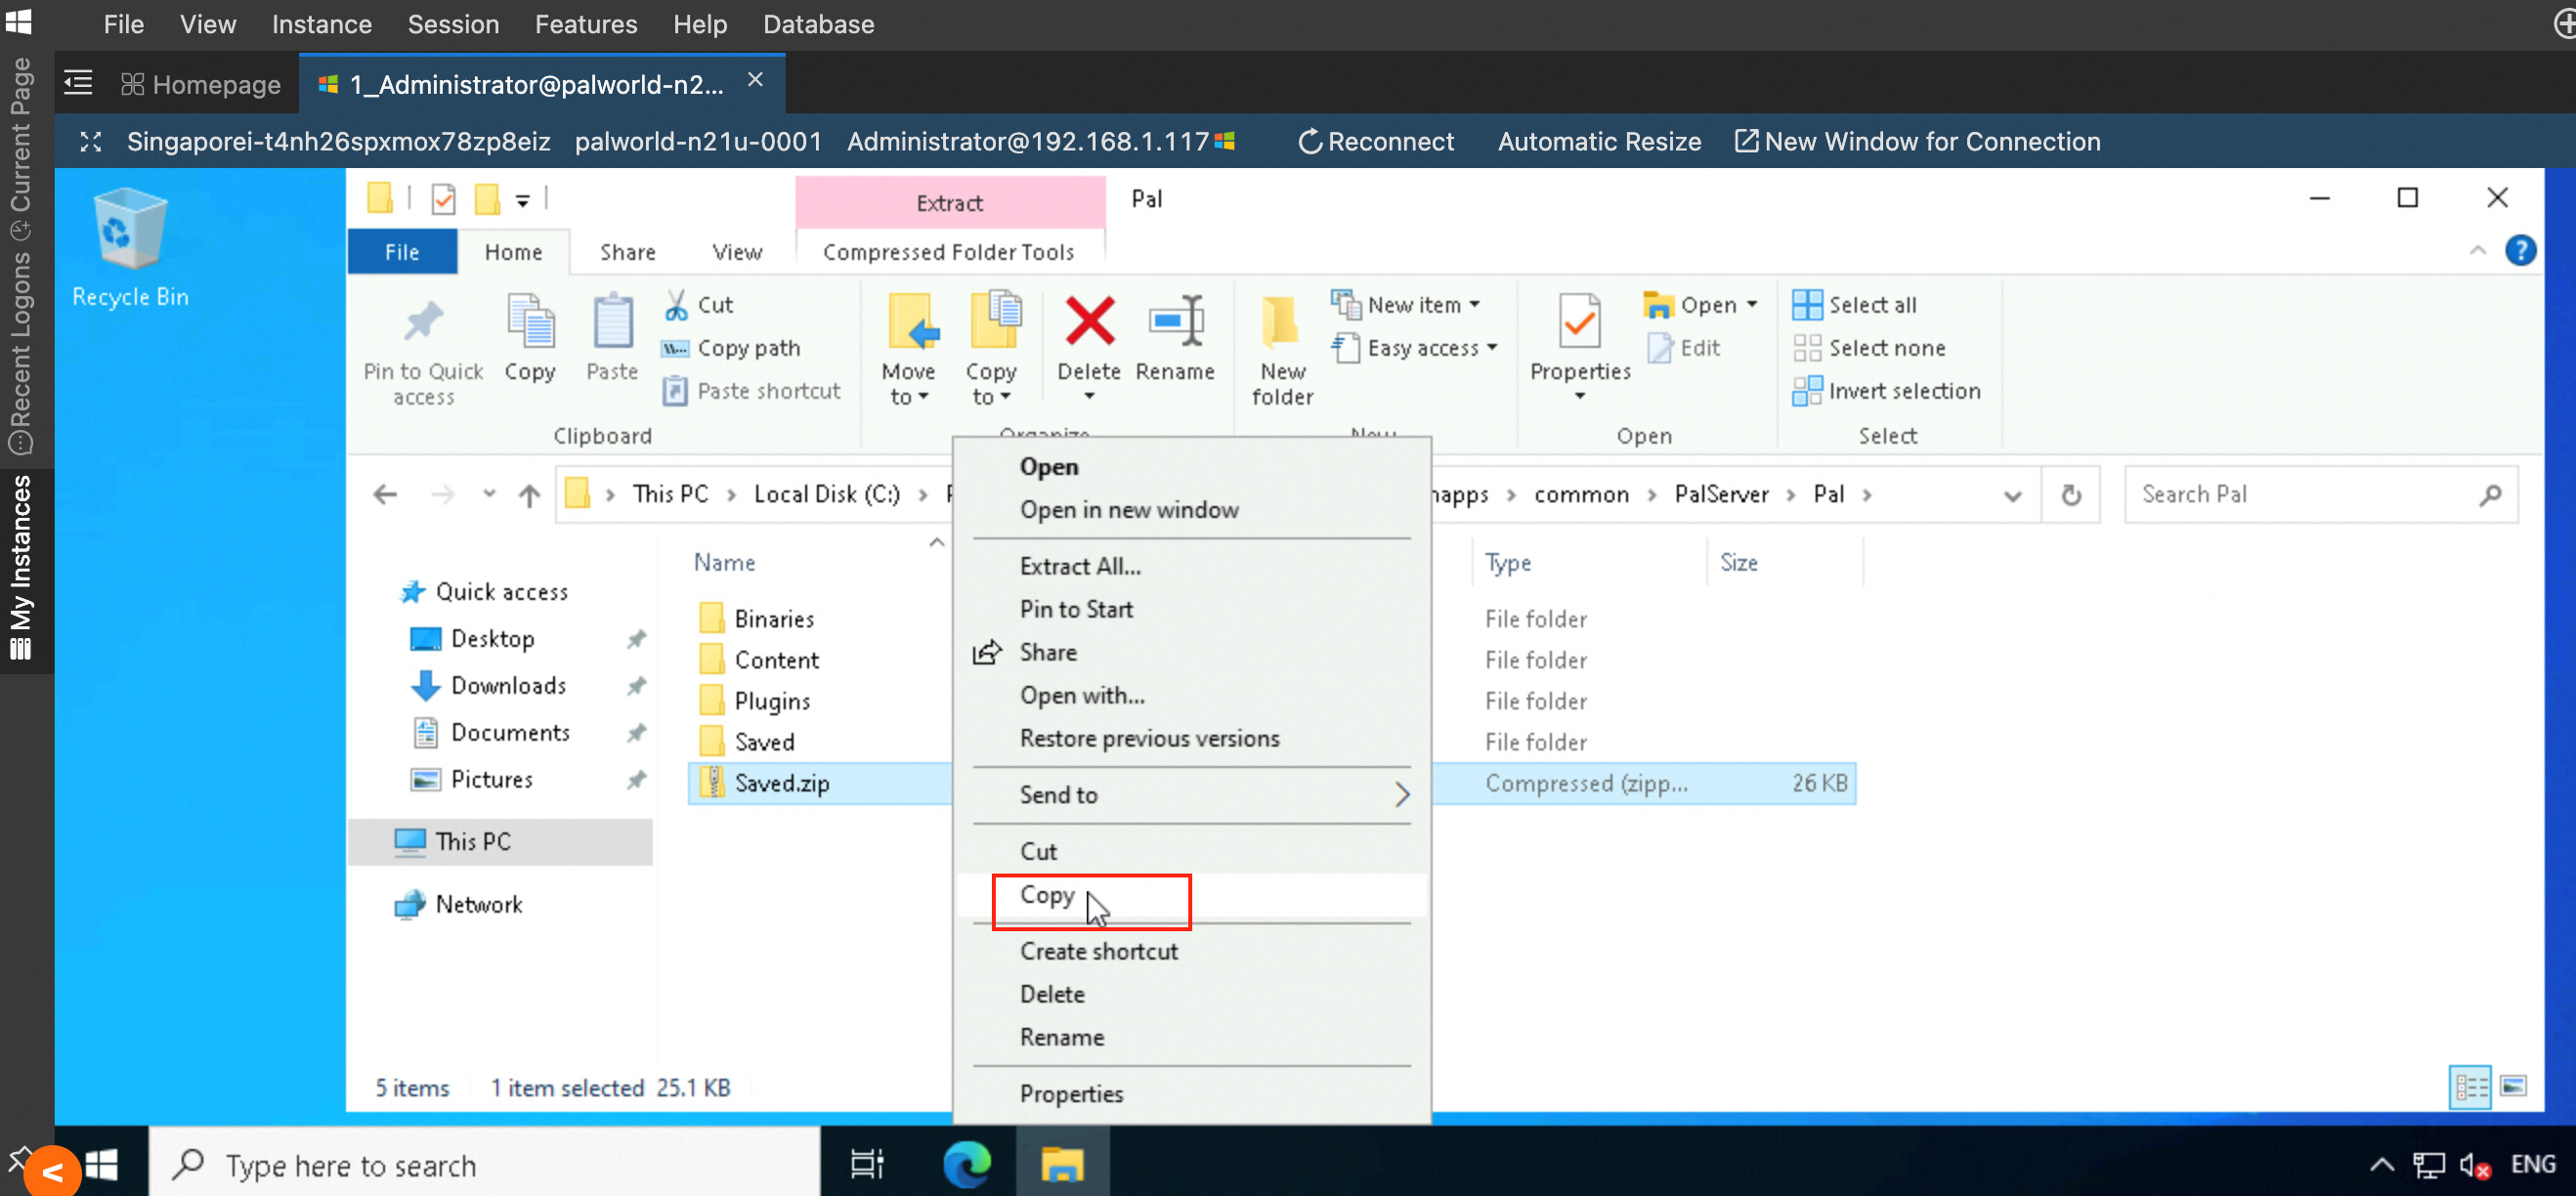Open Move to dropdown

[908, 384]
